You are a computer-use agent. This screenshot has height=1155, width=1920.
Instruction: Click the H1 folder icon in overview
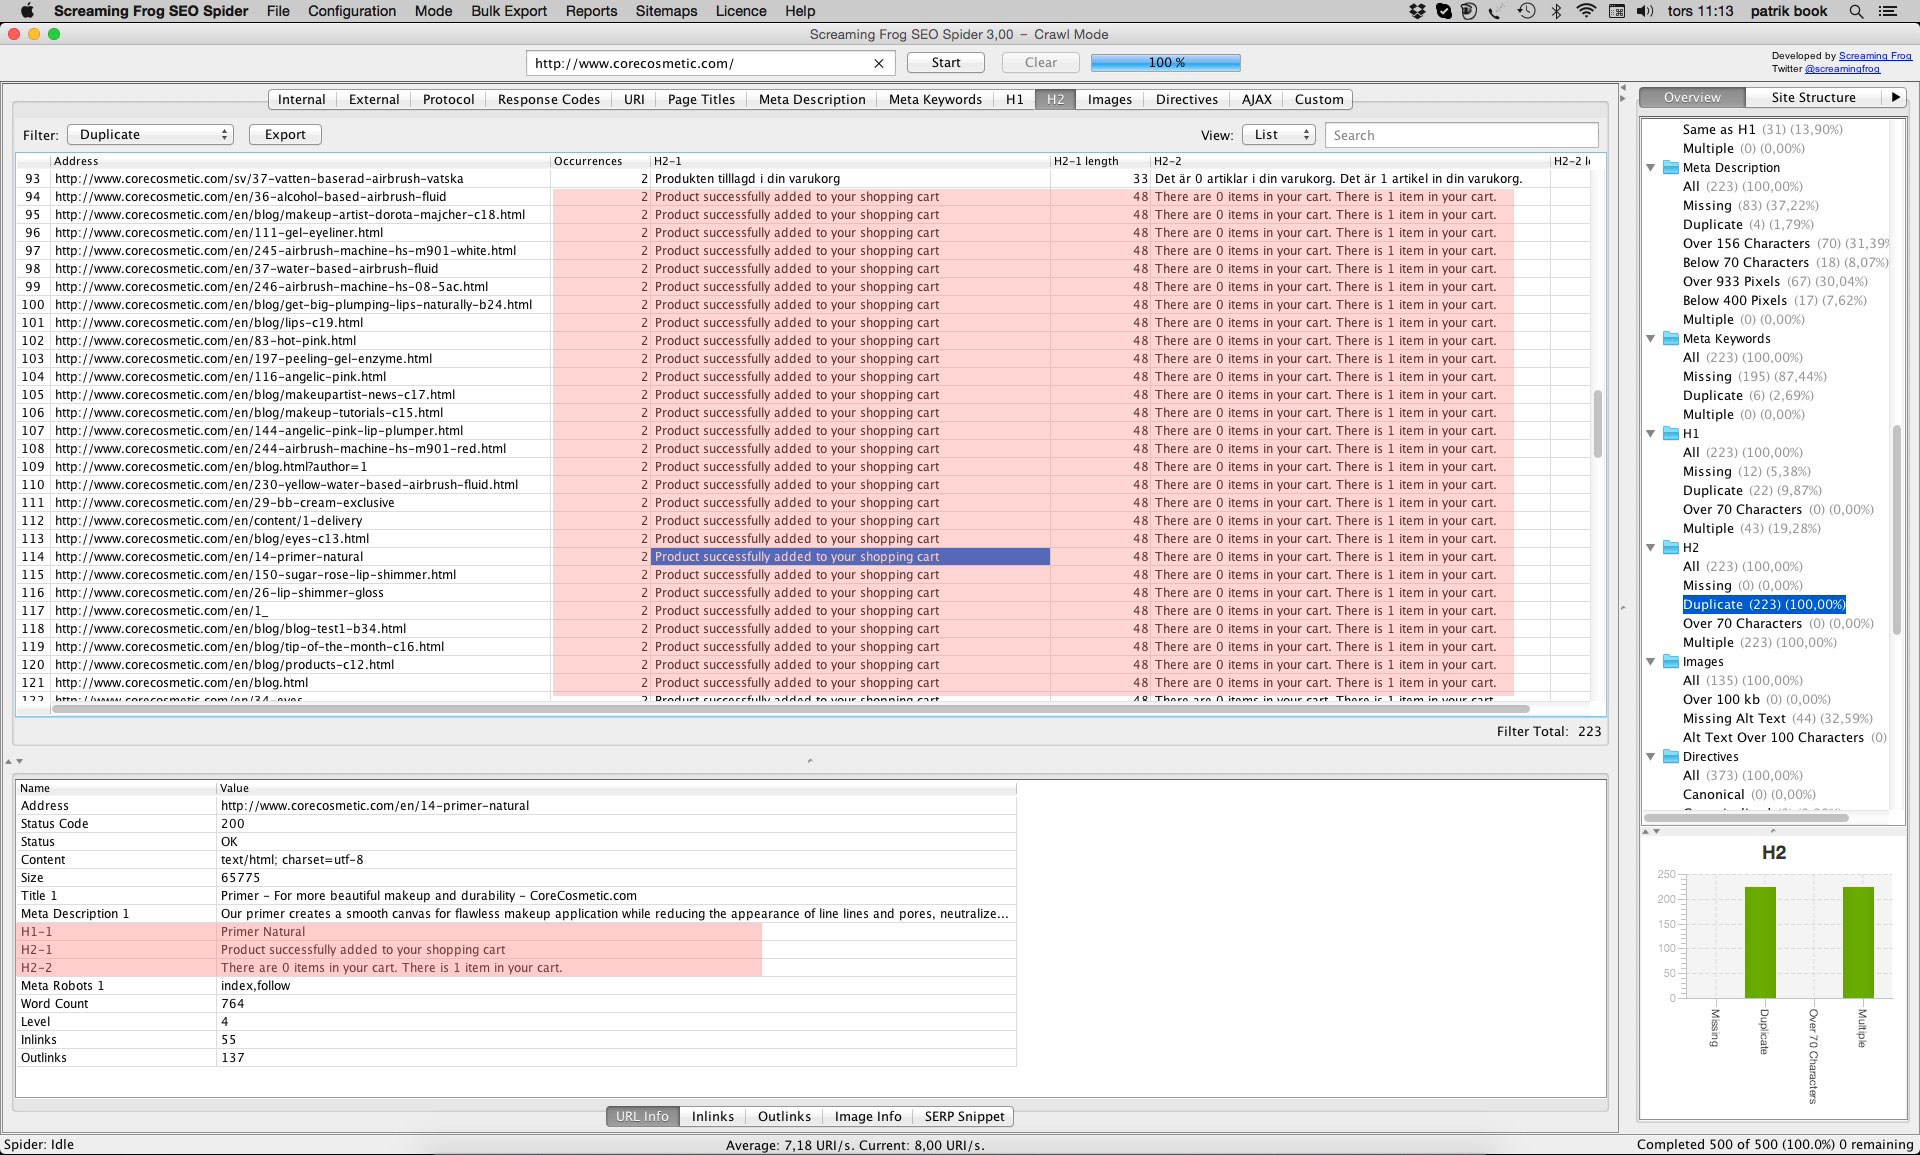tap(1671, 434)
